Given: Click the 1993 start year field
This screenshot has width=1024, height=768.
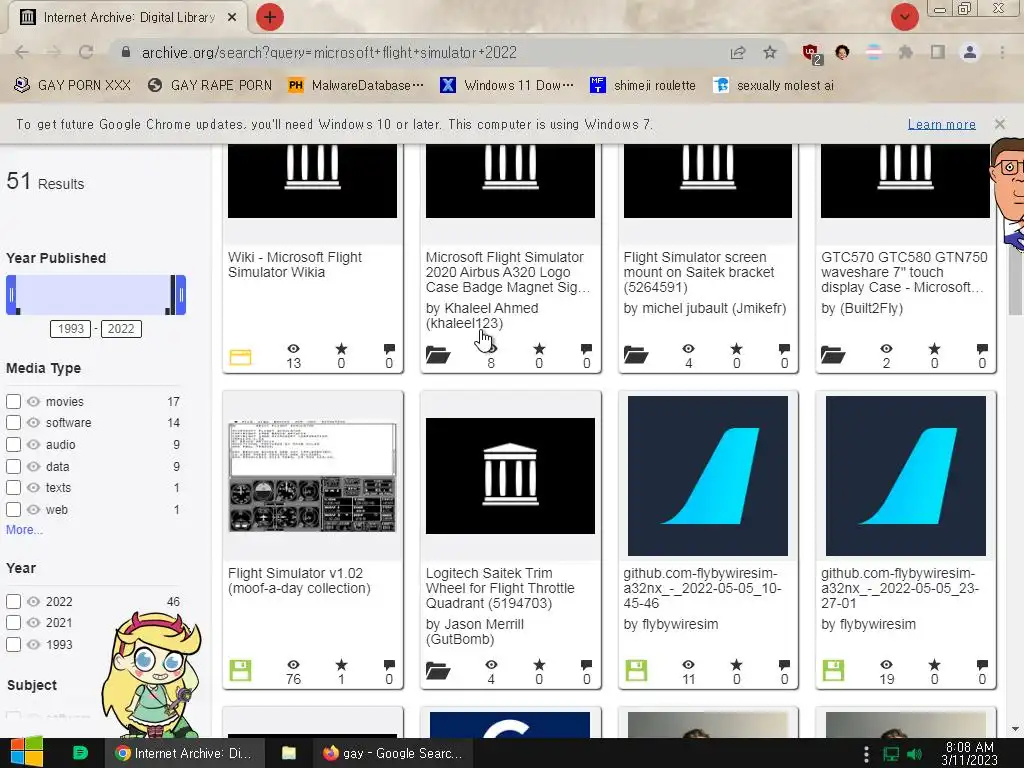Looking at the screenshot, I should tap(71, 328).
